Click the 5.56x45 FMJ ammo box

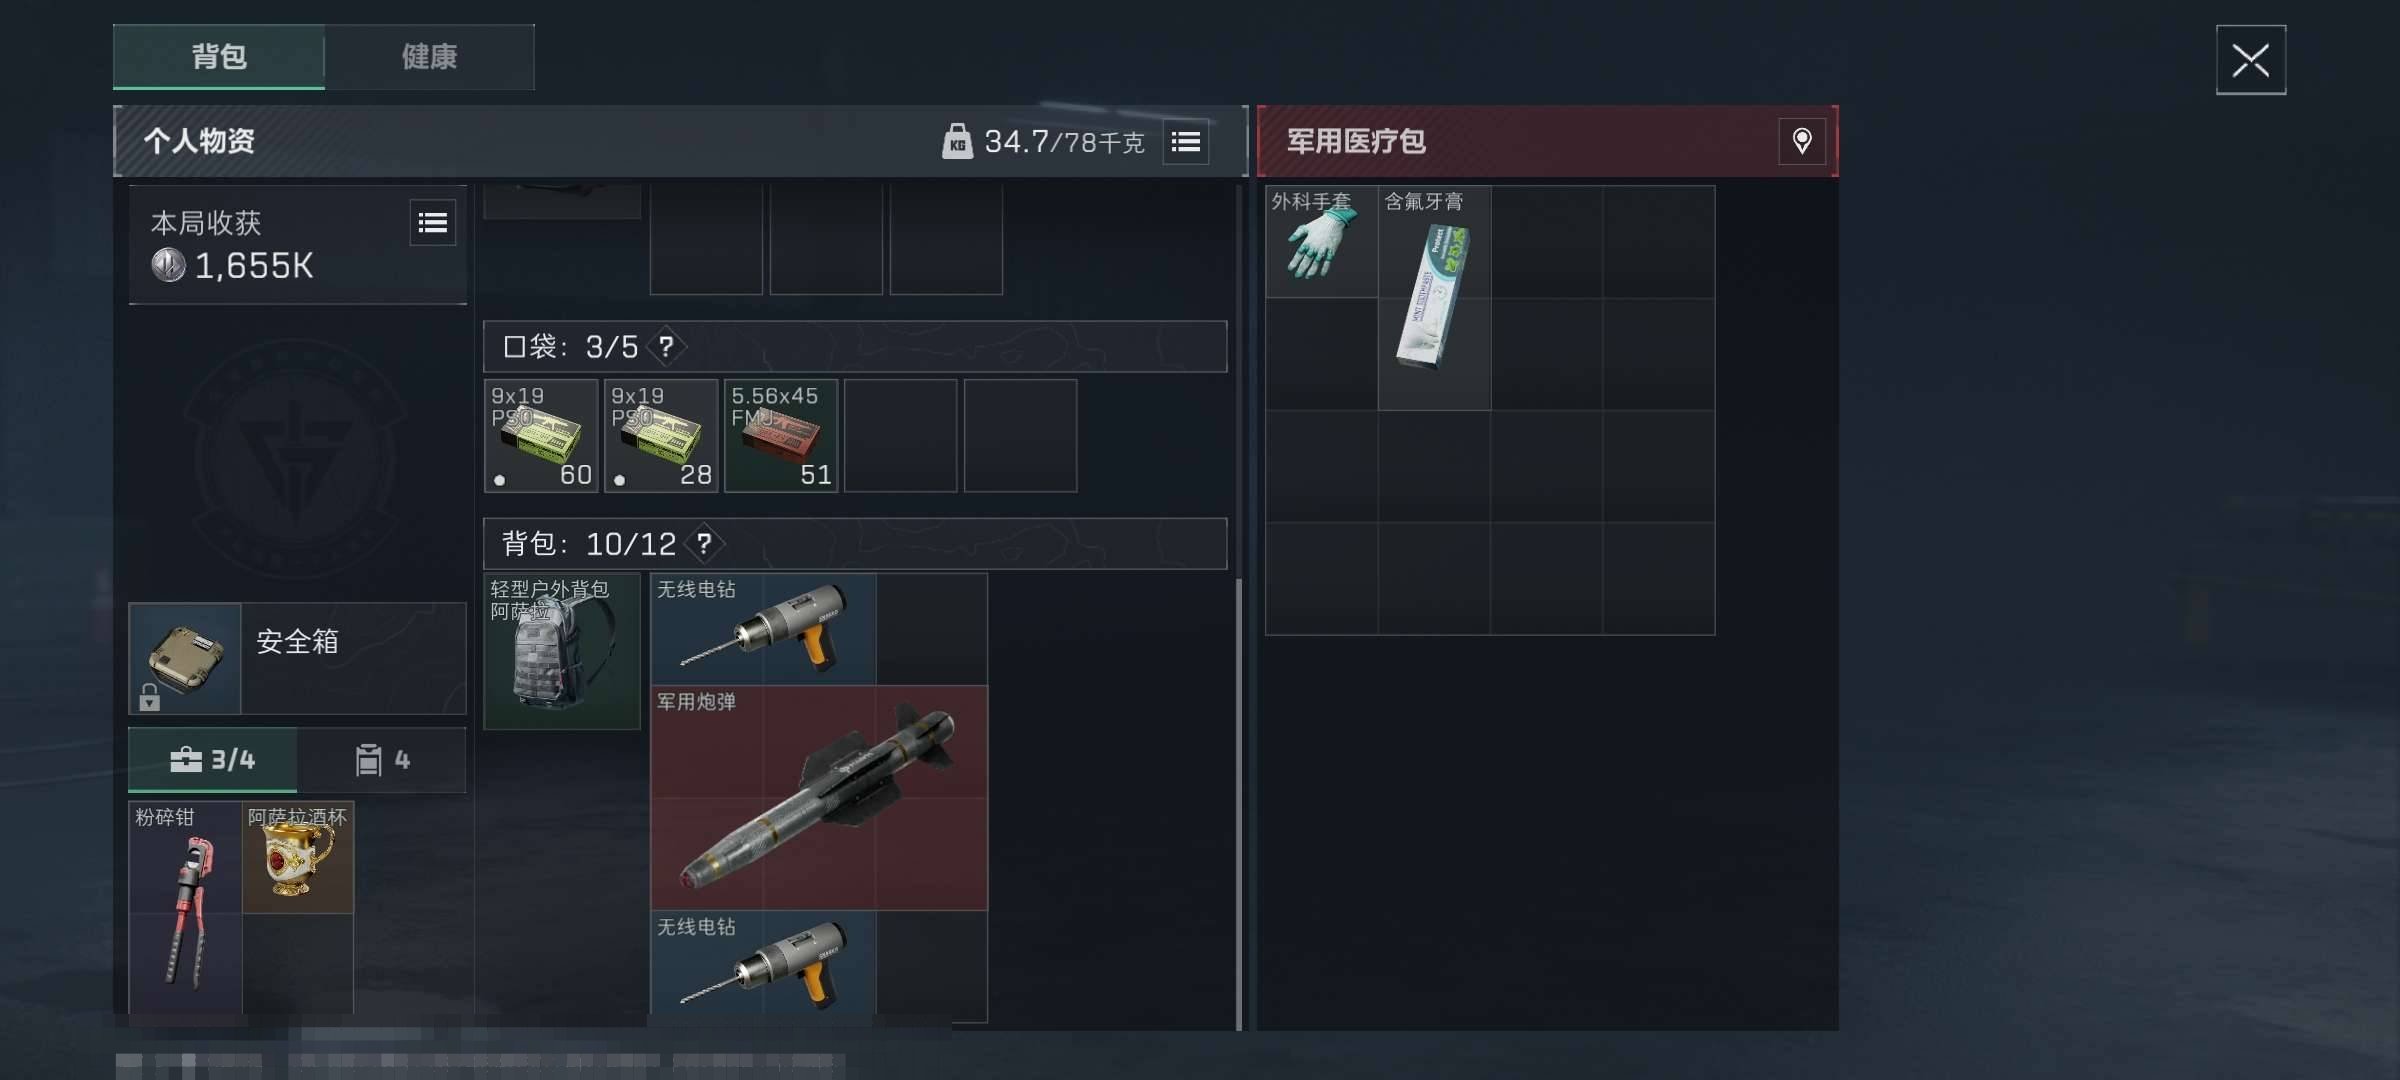[781, 436]
